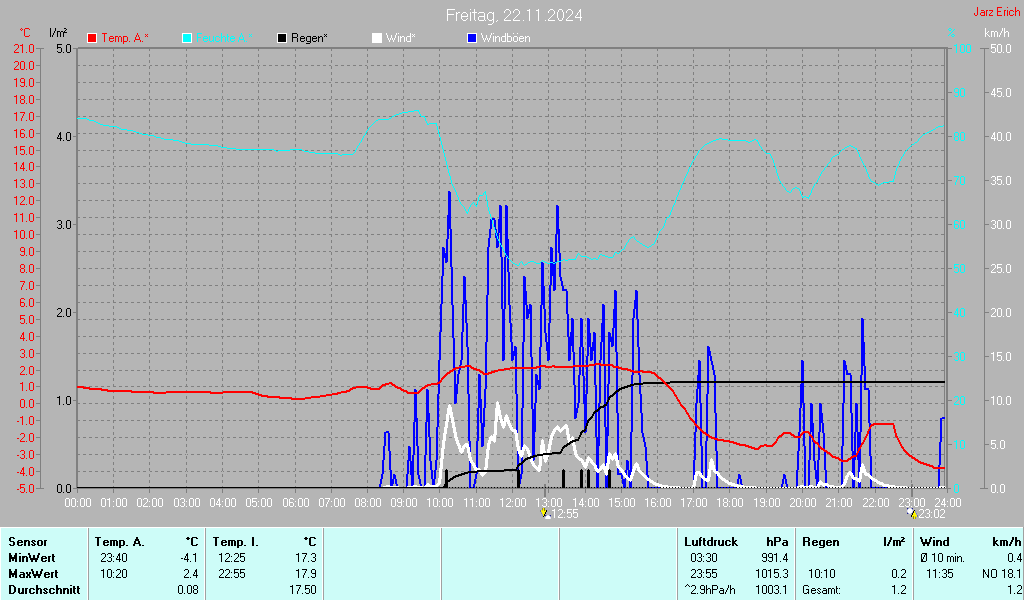
Task: Click the Freitag, 22.11.2024 title
Action: 514,15
